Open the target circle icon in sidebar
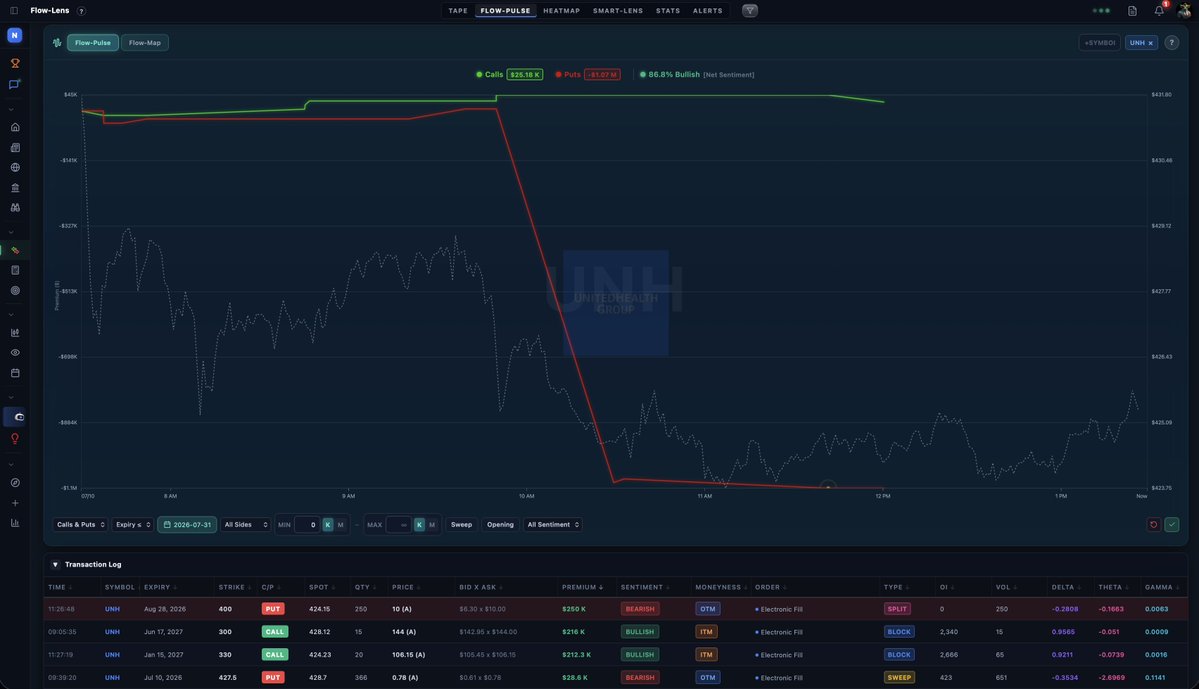This screenshot has height=689, width=1199. 15,291
